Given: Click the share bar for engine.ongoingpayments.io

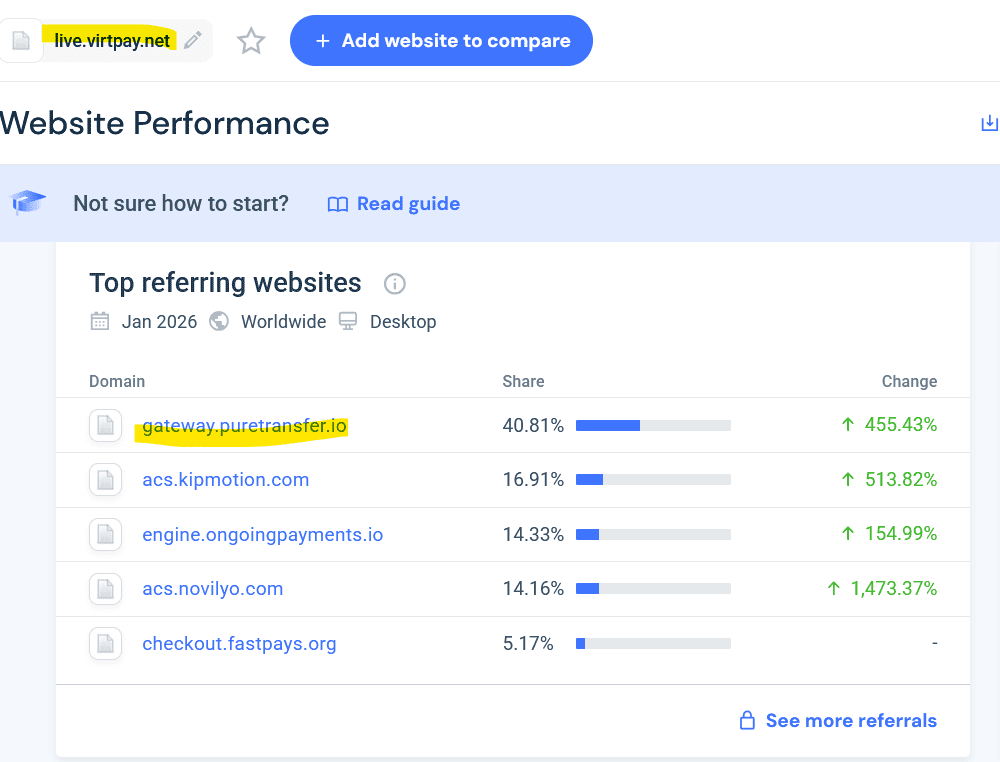Looking at the screenshot, I should (x=651, y=533).
